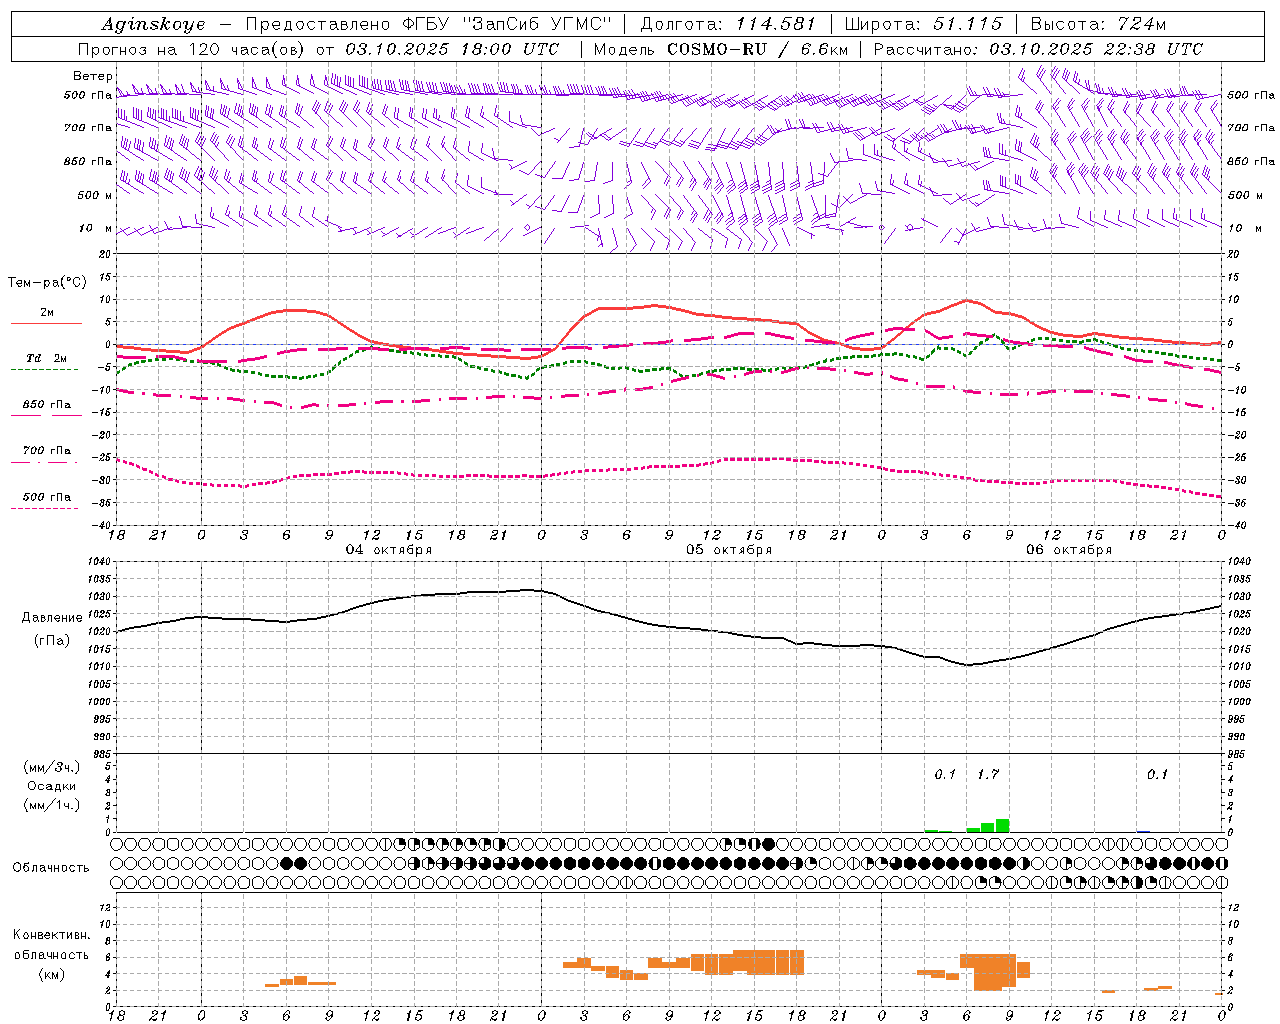
Task: Click the dotted line sample under temperature "500 гПа" legend
Action: (44, 508)
